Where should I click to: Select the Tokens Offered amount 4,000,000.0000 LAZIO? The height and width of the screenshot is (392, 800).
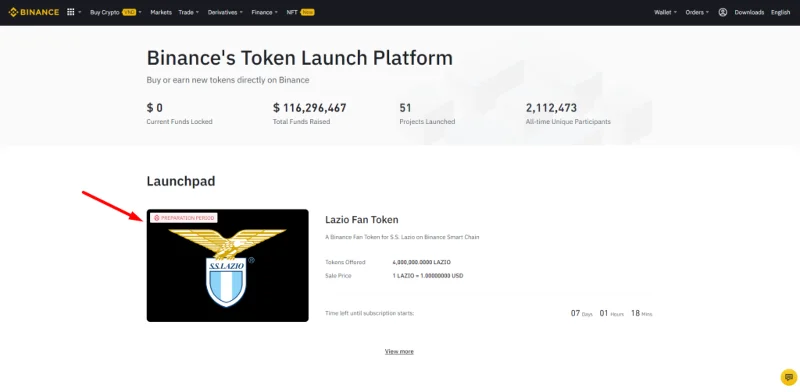coord(421,262)
